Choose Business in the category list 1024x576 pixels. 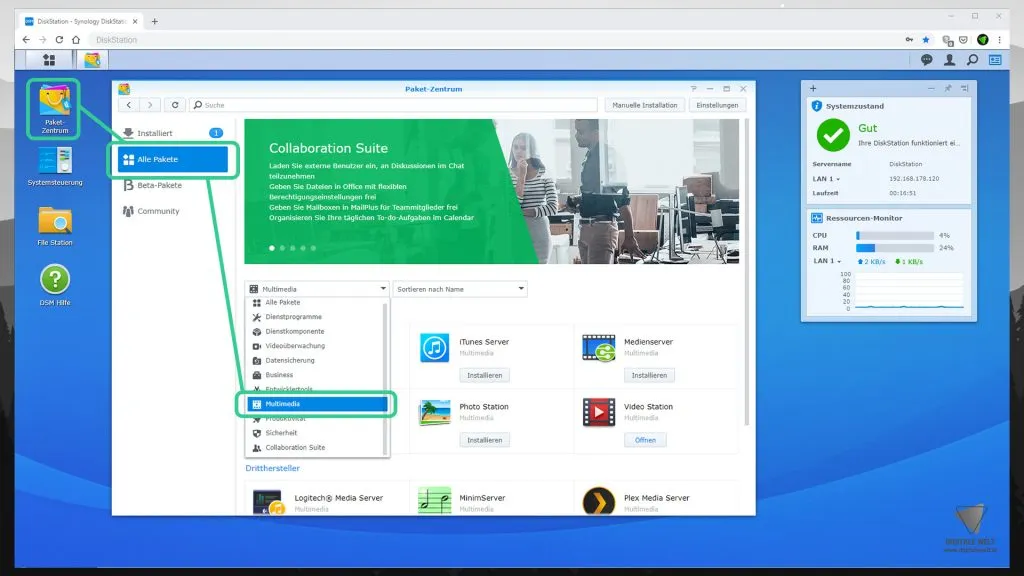pyautogui.click(x=316, y=375)
